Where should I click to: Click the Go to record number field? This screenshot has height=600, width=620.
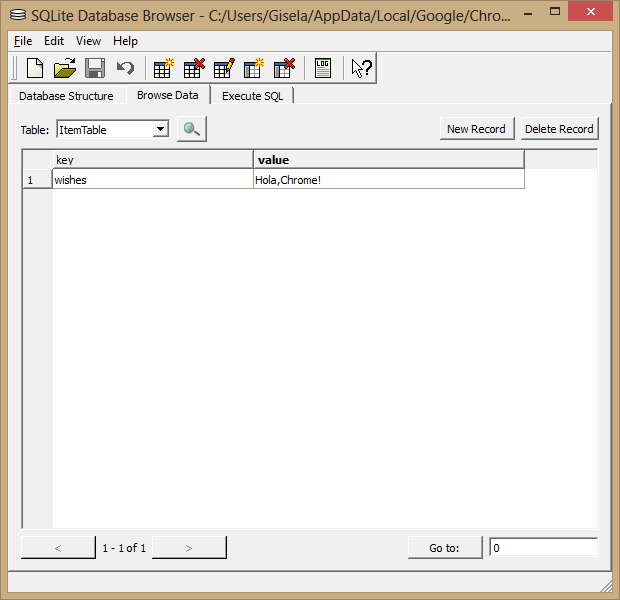tap(543, 548)
